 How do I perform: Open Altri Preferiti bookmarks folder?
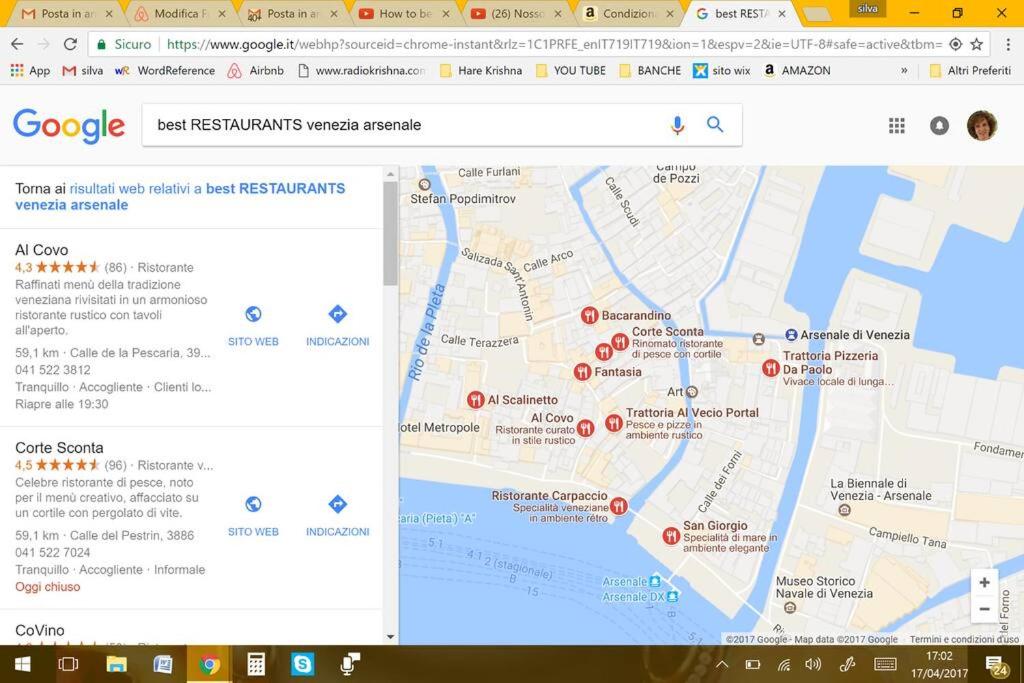pyautogui.click(x=970, y=71)
